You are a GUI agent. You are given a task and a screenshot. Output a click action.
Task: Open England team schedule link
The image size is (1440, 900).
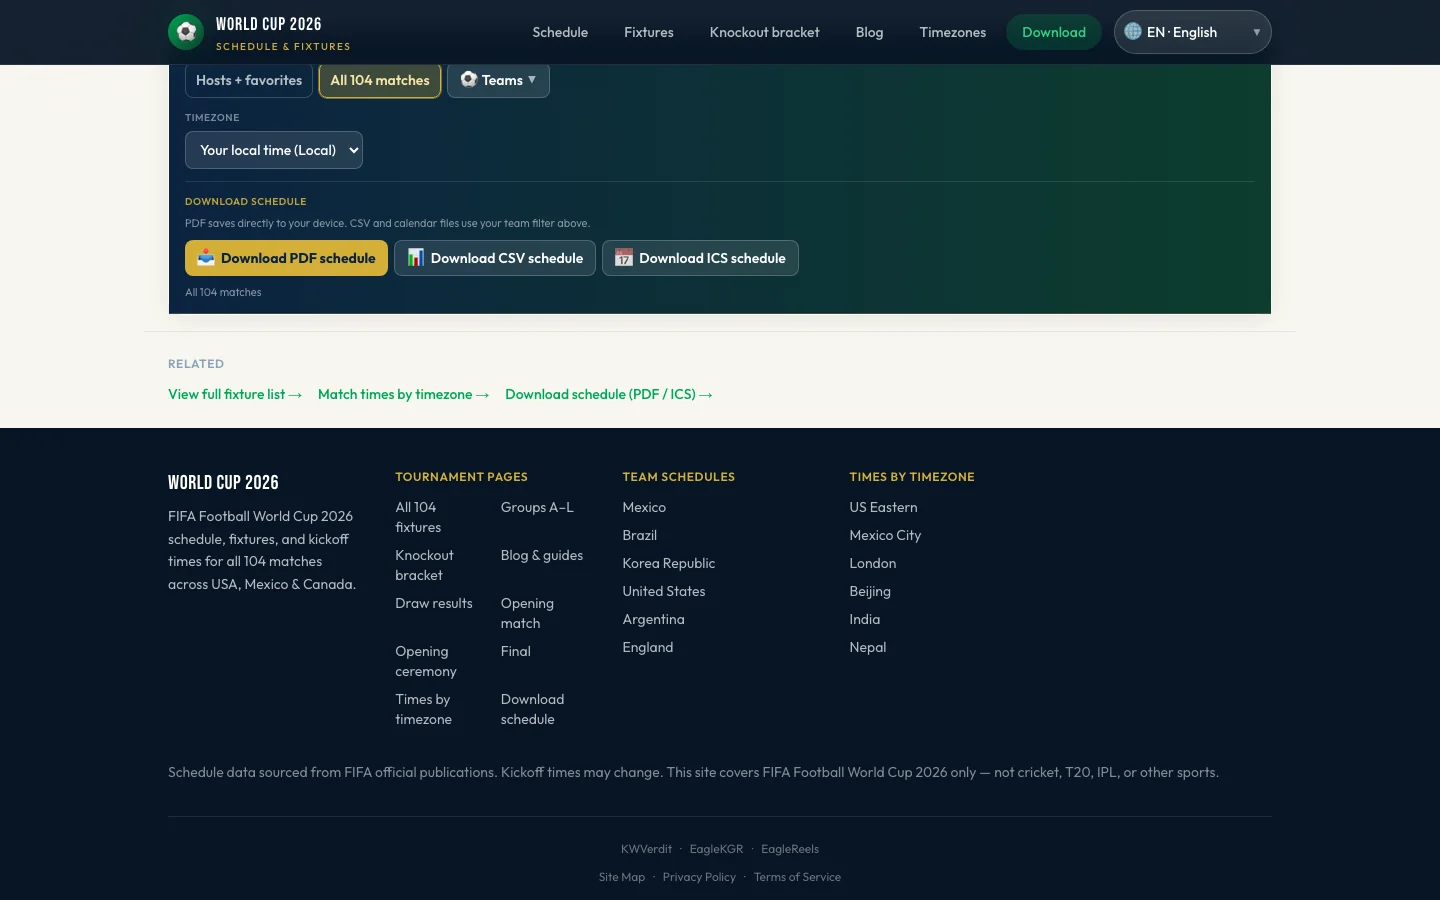pos(648,647)
